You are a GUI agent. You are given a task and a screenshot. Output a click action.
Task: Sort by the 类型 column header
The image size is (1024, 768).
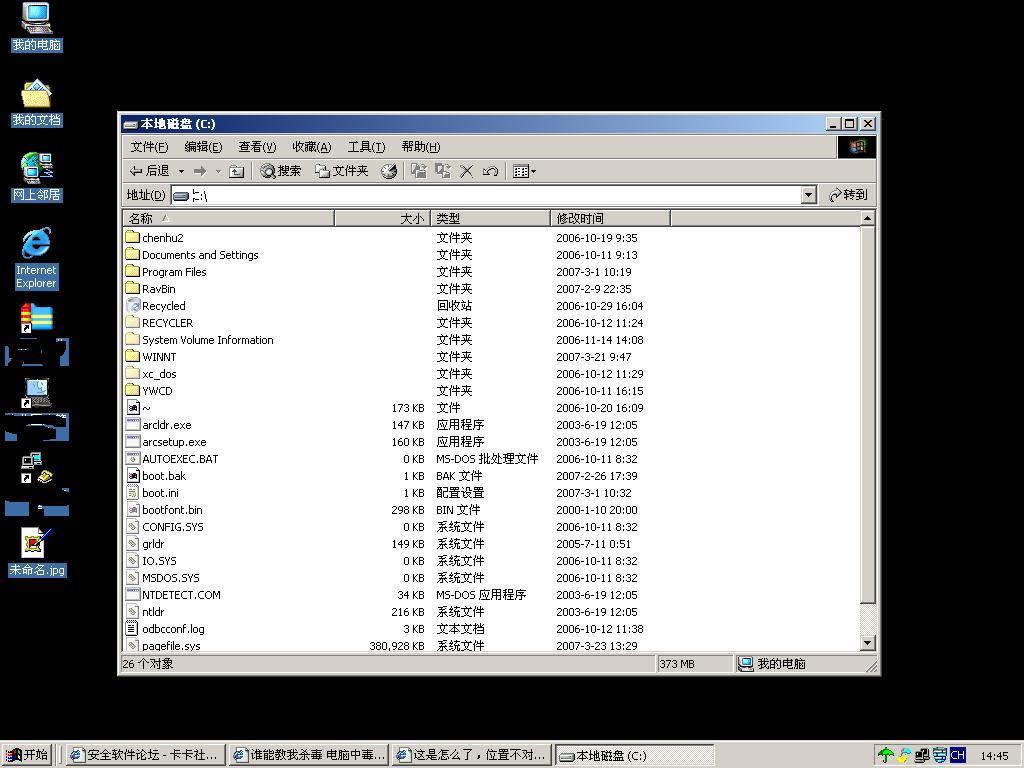click(x=490, y=218)
